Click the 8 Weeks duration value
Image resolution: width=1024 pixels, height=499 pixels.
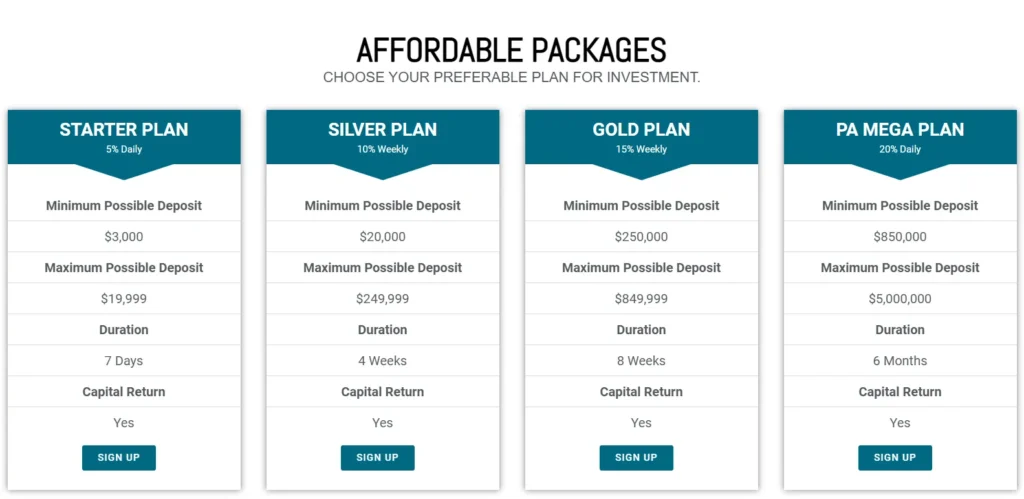[641, 361]
